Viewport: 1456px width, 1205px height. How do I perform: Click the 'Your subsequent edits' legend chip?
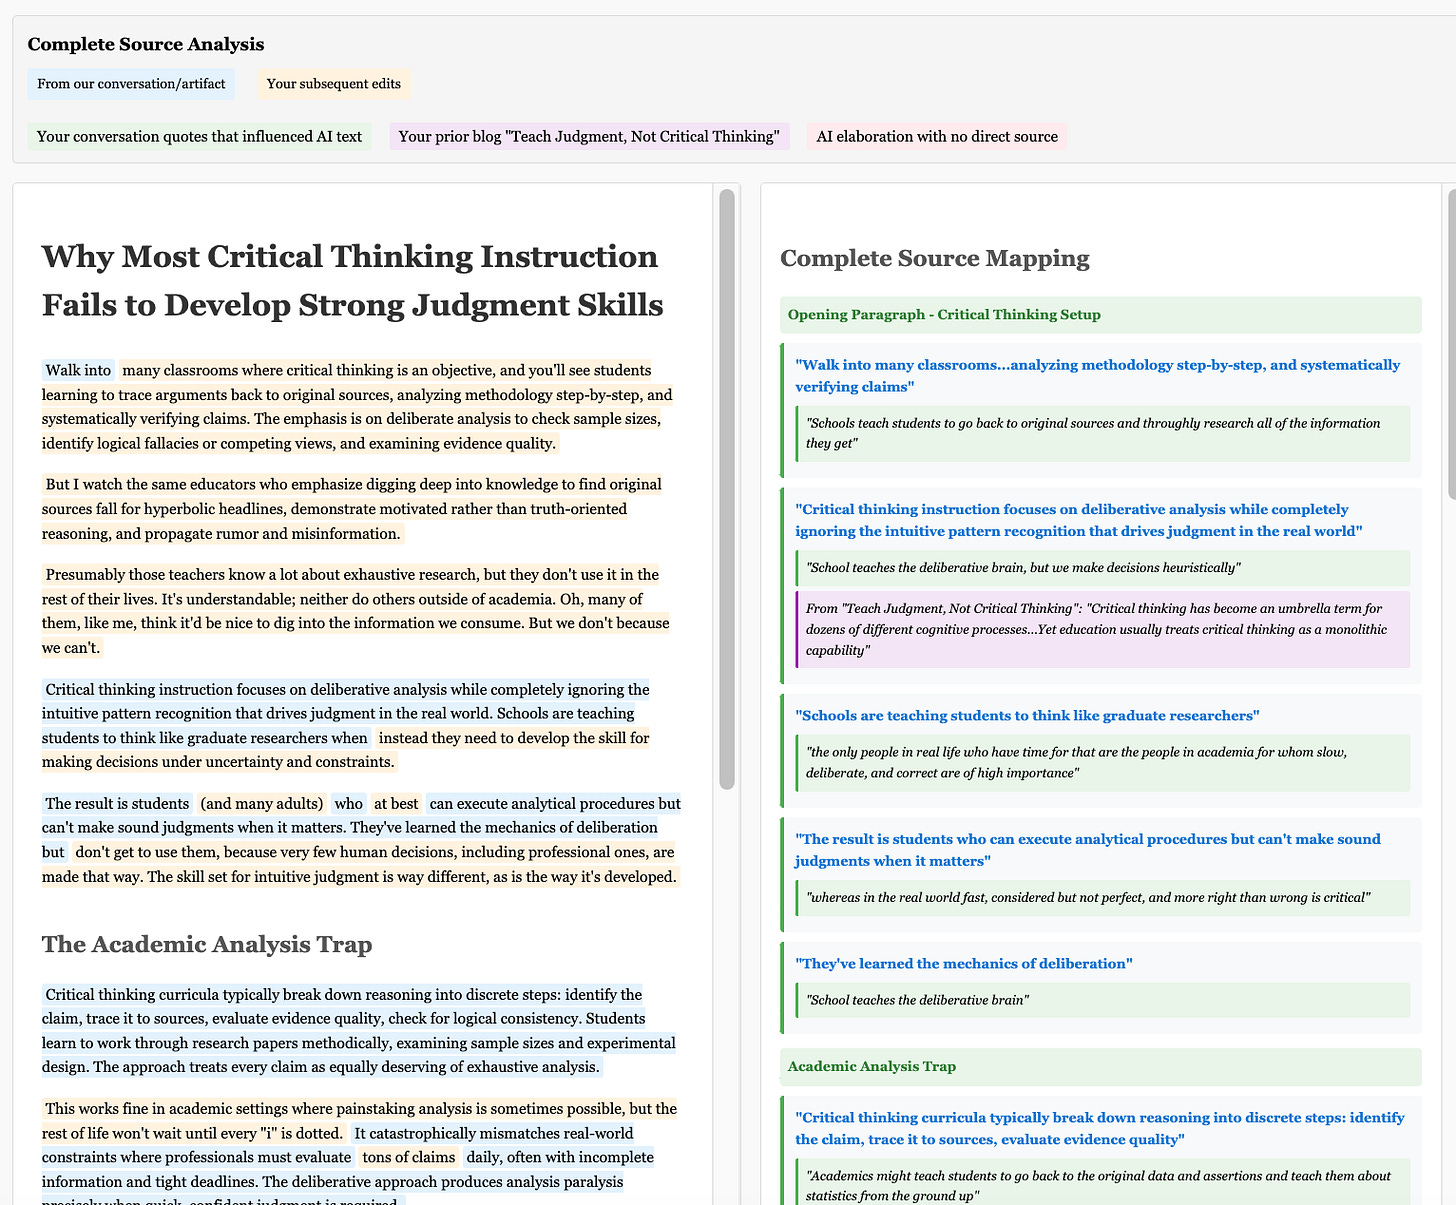(334, 84)
